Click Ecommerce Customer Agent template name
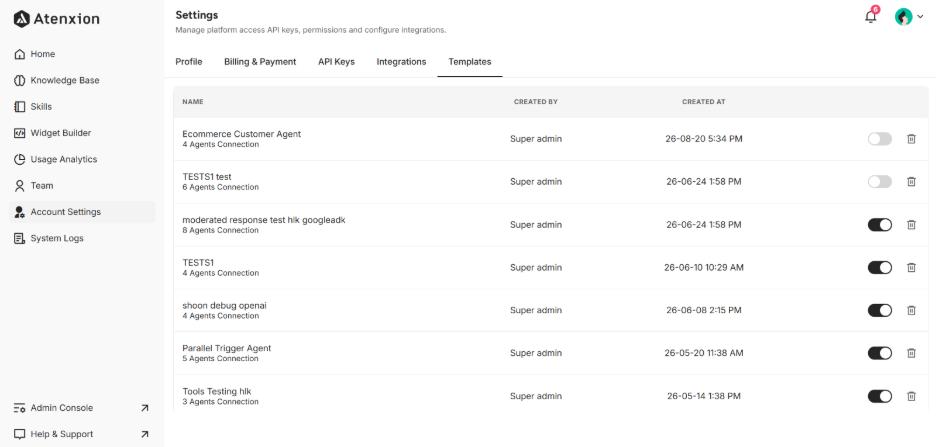Viewport: 936px width, 447px height. coord(241,134)
